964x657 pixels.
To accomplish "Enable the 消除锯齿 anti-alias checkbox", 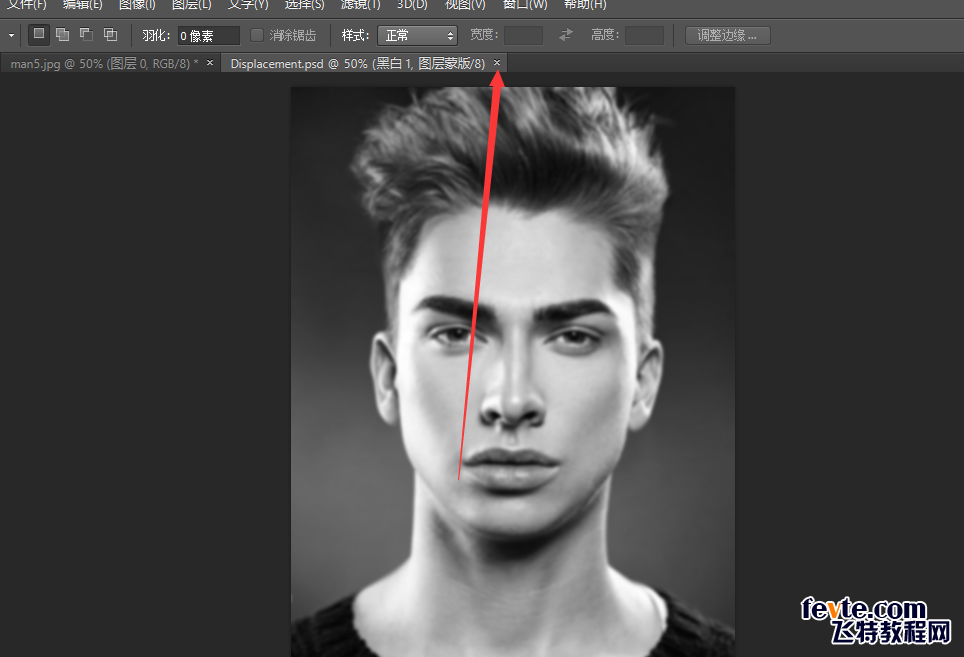I will coord(257,35).
